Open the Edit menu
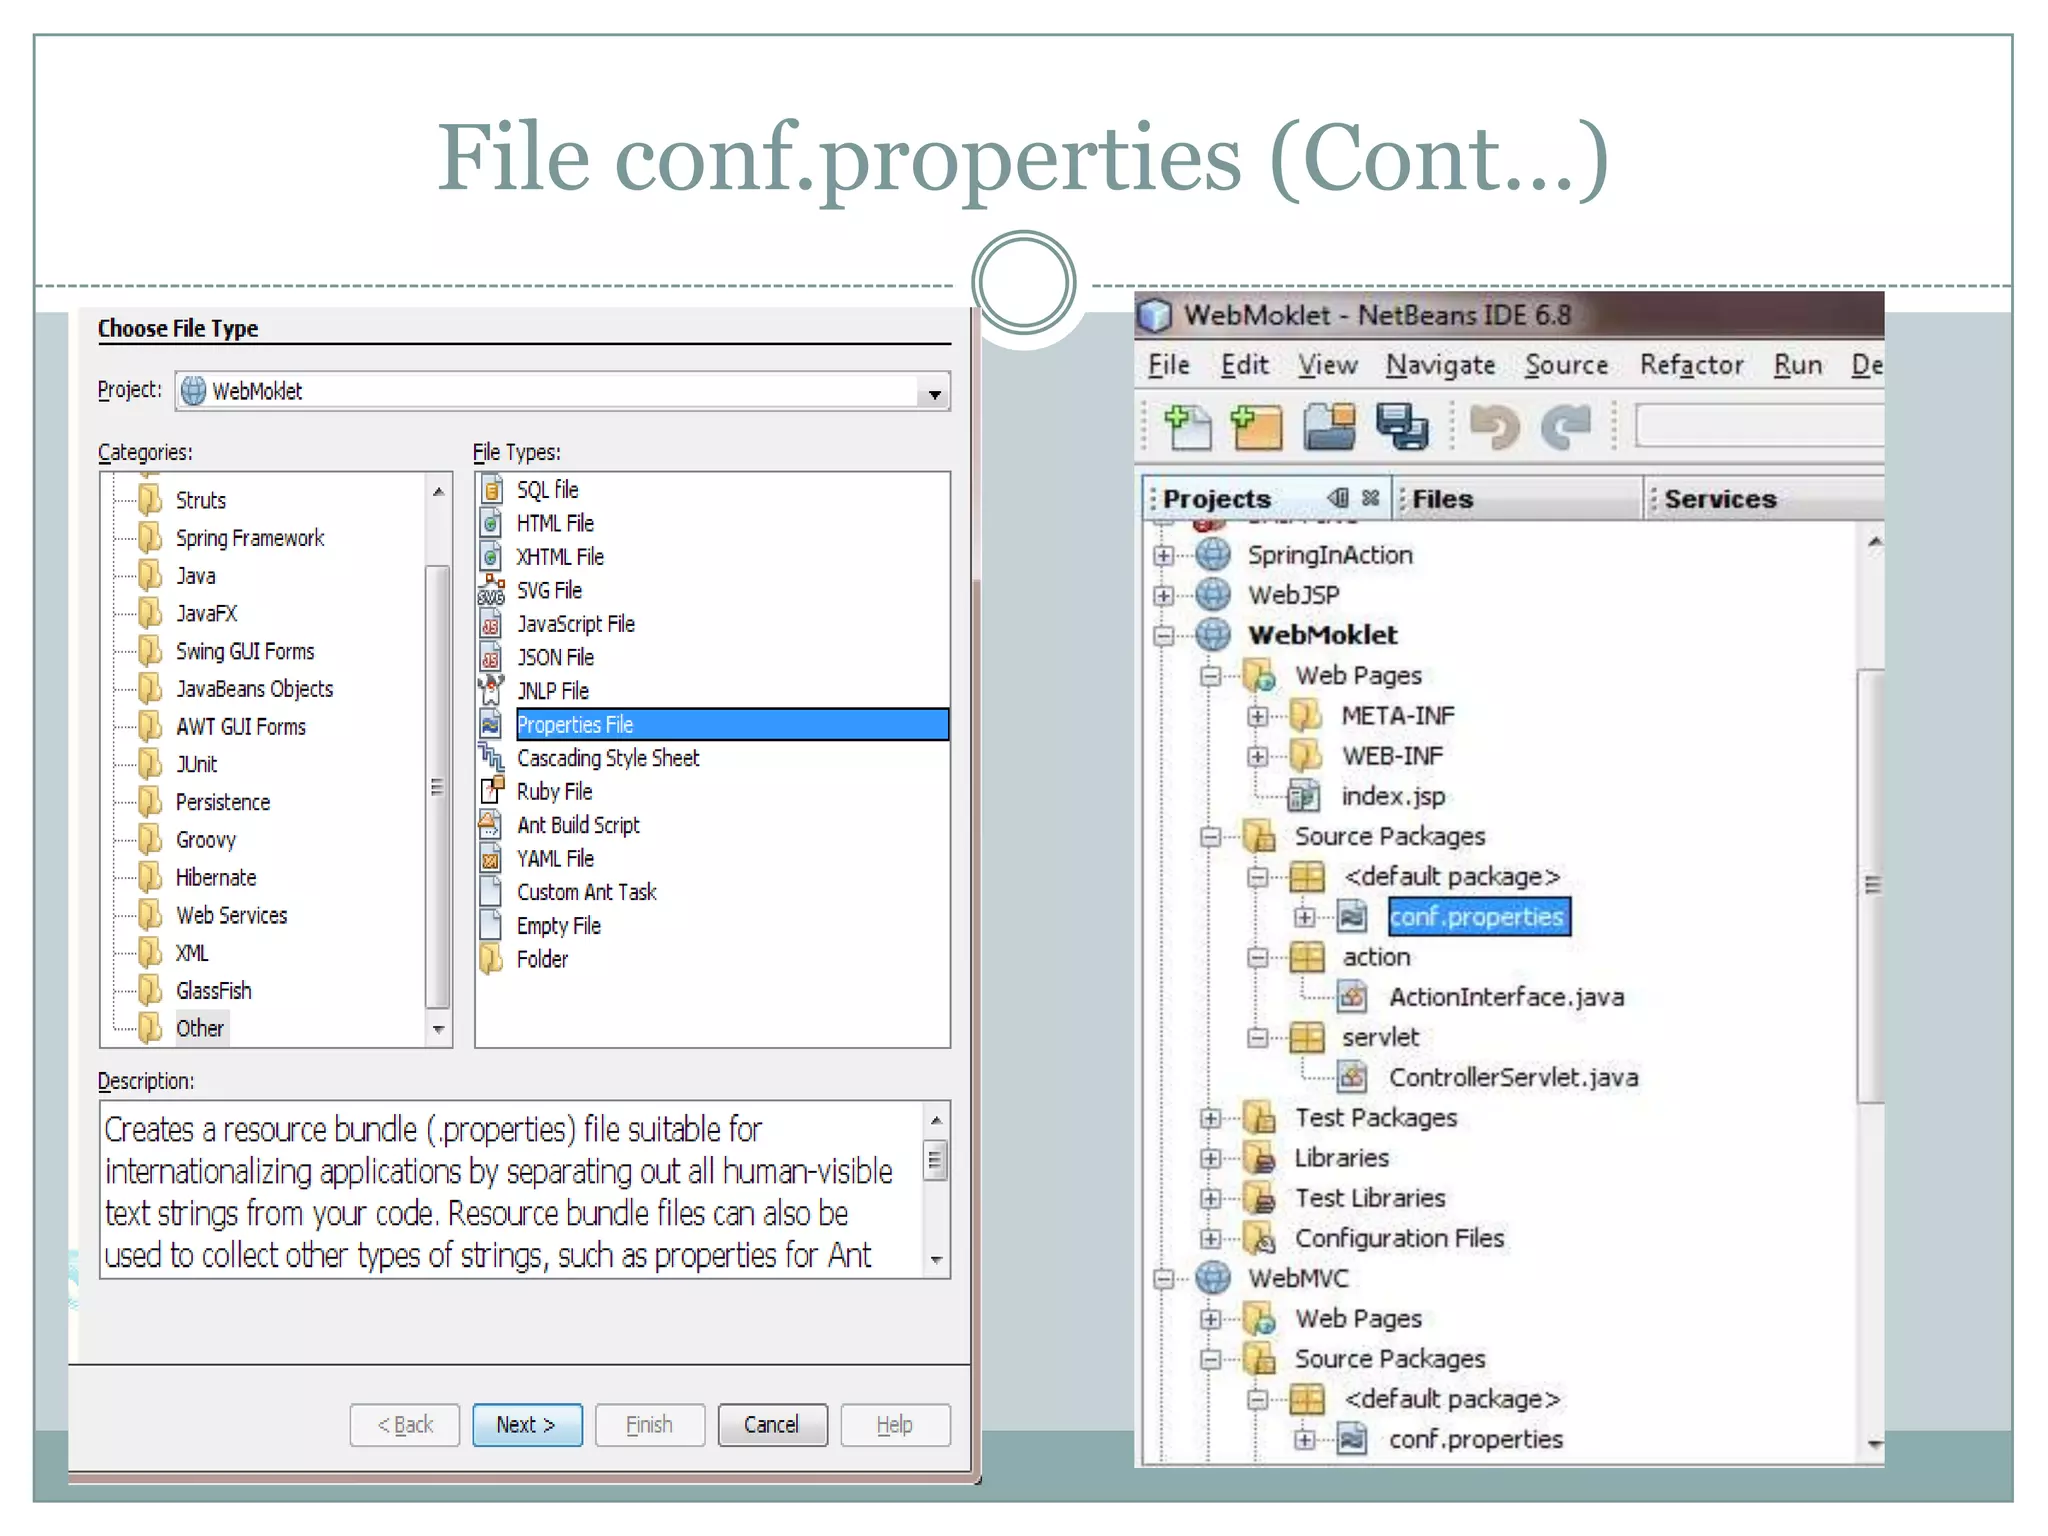The image size is (2048, 1536). pyautogui.click(x=1244, y=365)
